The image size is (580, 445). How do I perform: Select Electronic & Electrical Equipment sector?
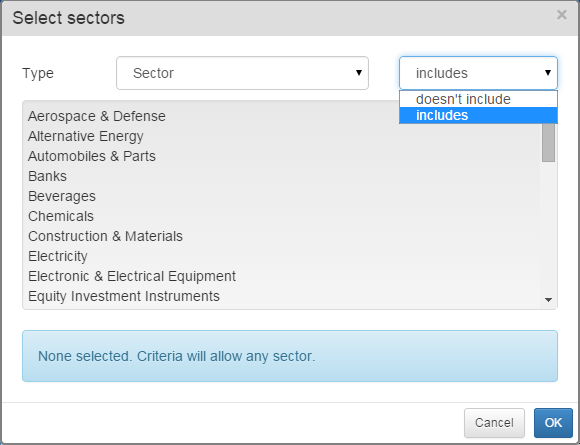132,276
